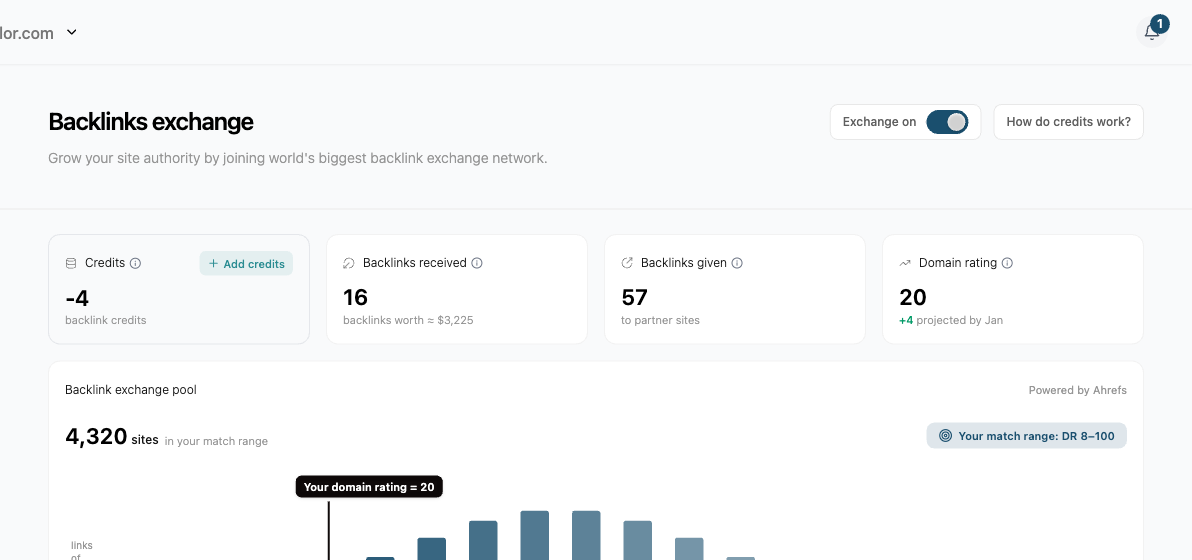Show info tooltip next to Credits
The height and width of the screenshot is (560, 1192).
[x=135, y=263]
